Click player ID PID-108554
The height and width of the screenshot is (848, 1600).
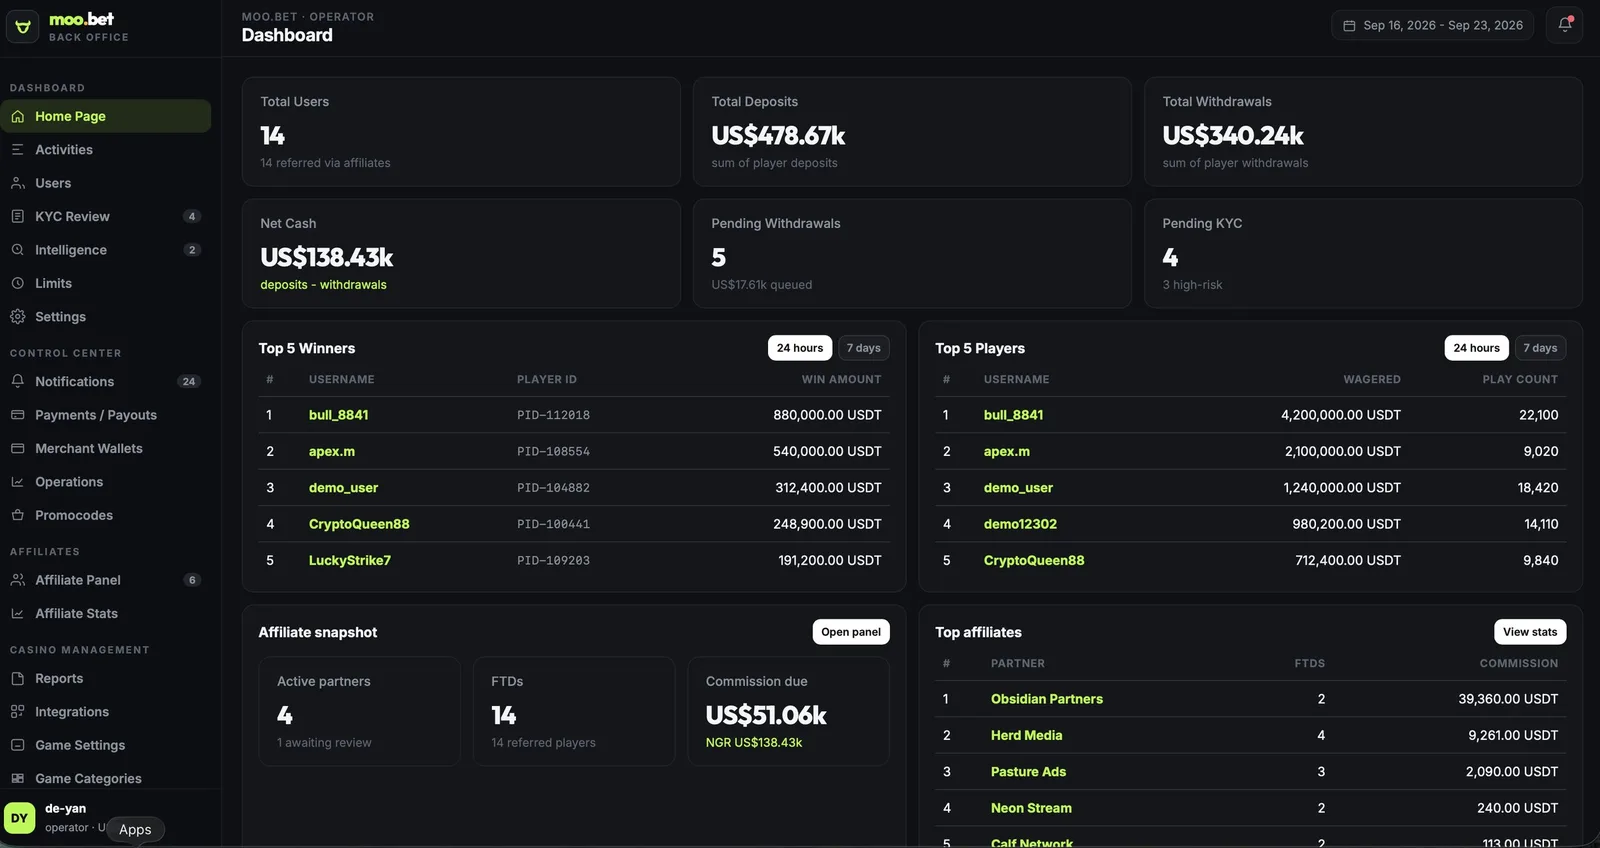[x=553, y=452]
